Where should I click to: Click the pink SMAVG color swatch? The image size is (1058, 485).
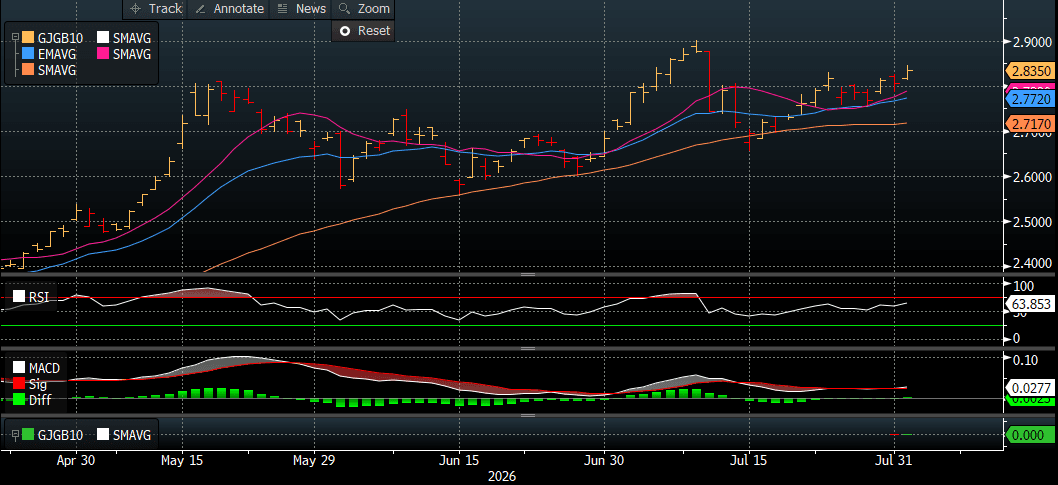[103, 54]
